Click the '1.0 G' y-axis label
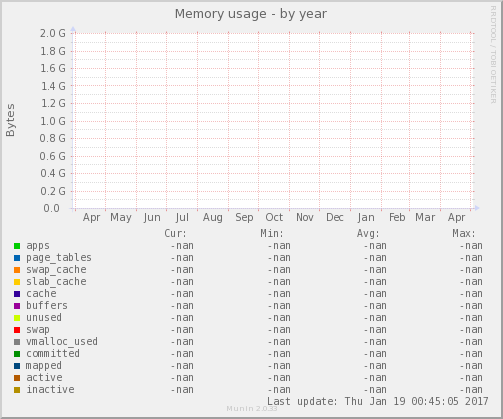Image resolution: width=503 pixels, height=419 pixels. pyautogui.click(x=53, y=121)
